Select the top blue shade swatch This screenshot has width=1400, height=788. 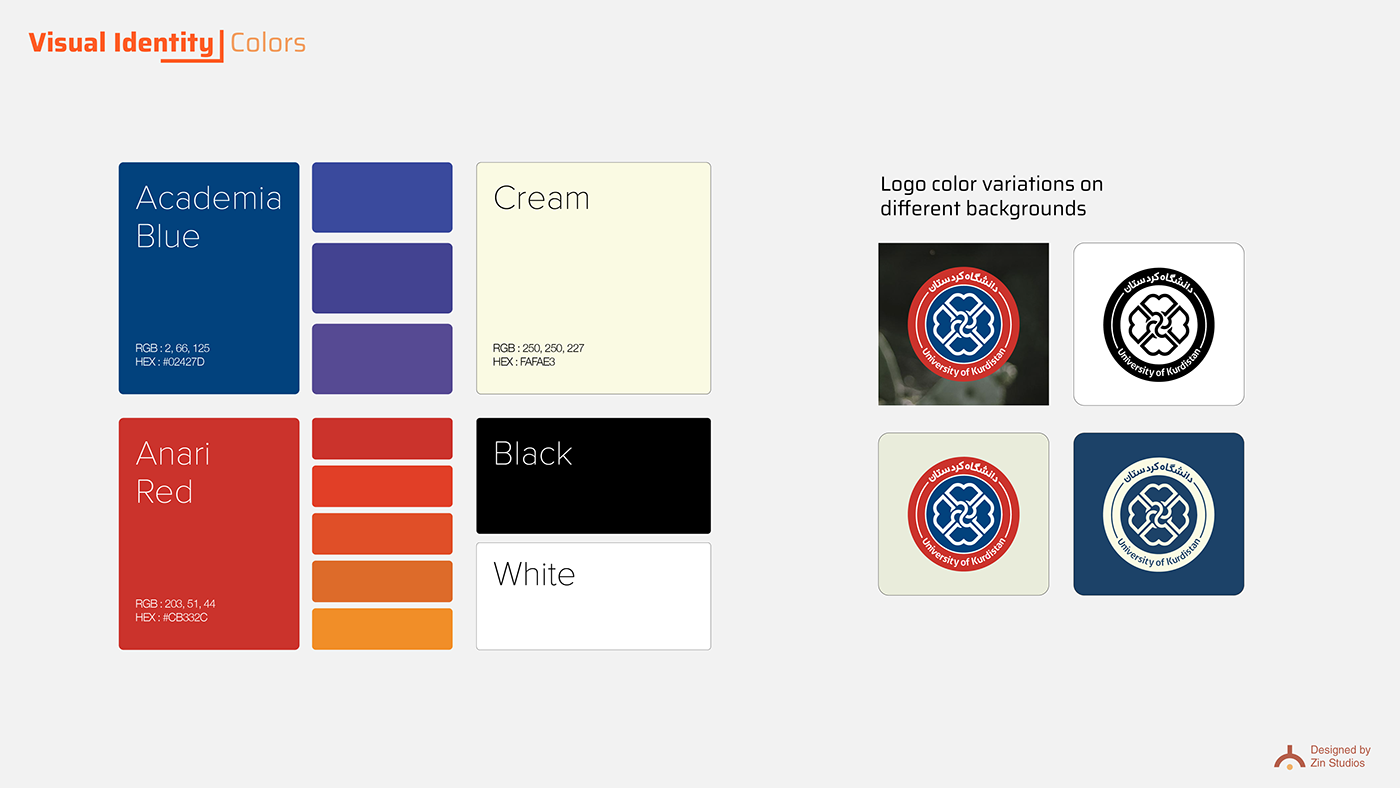pos(382,197)
